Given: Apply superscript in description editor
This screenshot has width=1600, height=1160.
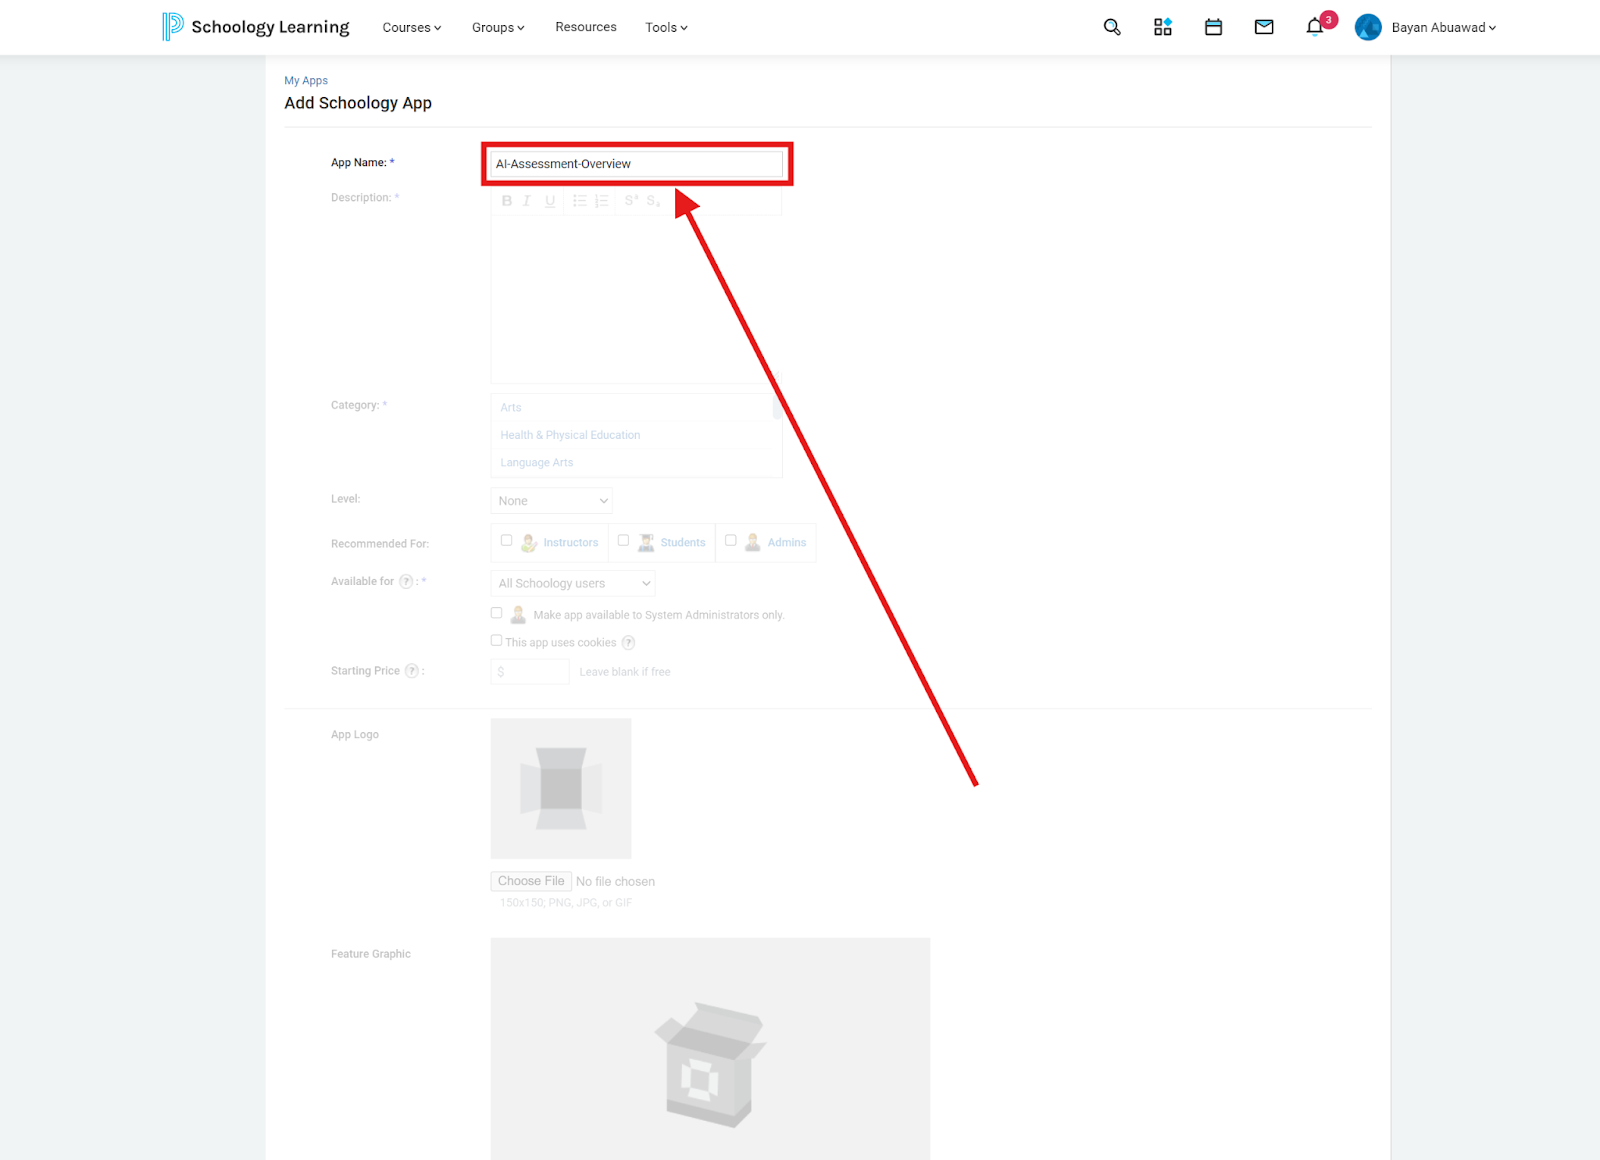Looking at the screenshot, I should [x=631, y=201].
